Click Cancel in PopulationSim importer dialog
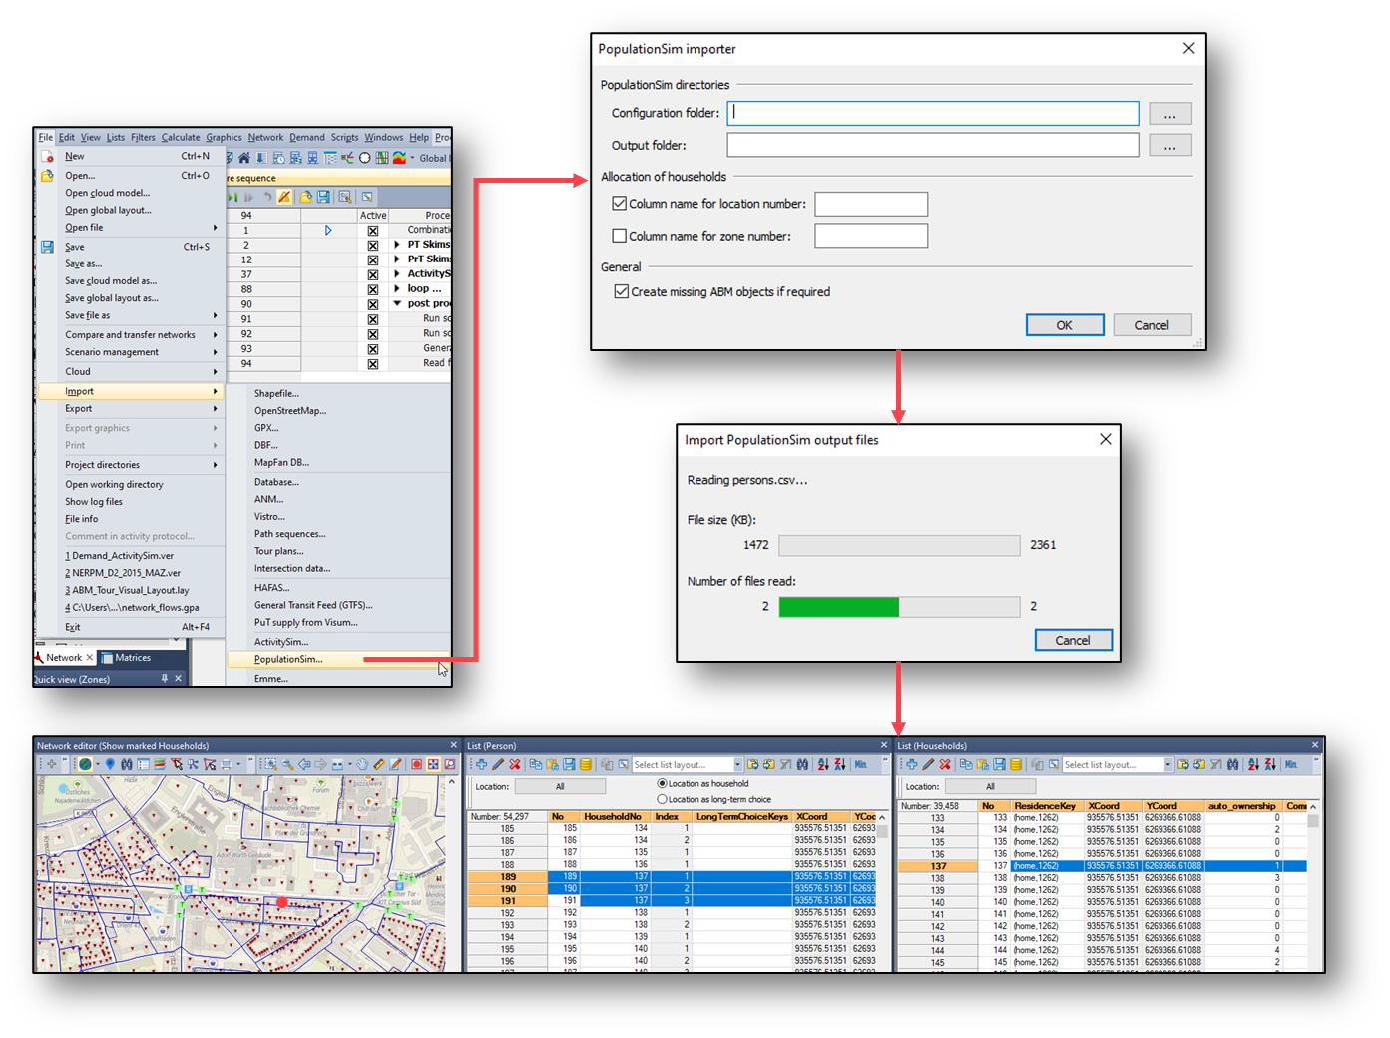 pos(1151,325)
